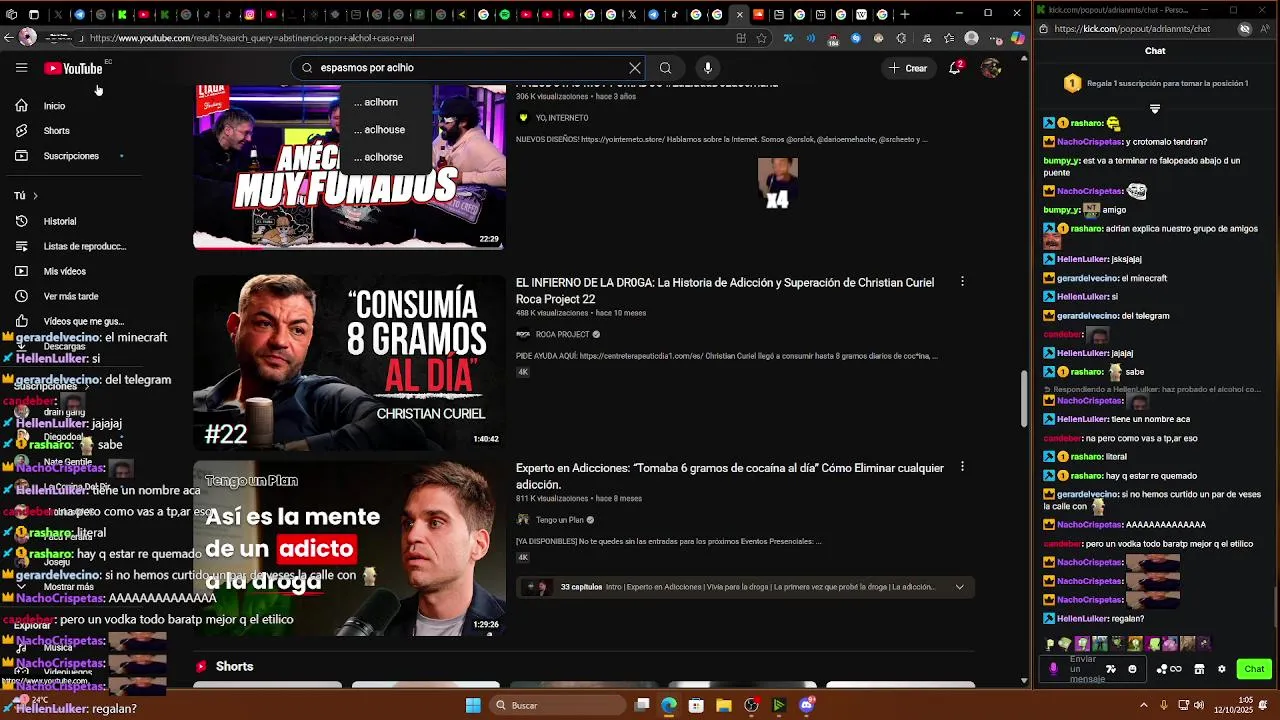
Task: Open new browser tab with plus
Action: 905,14
